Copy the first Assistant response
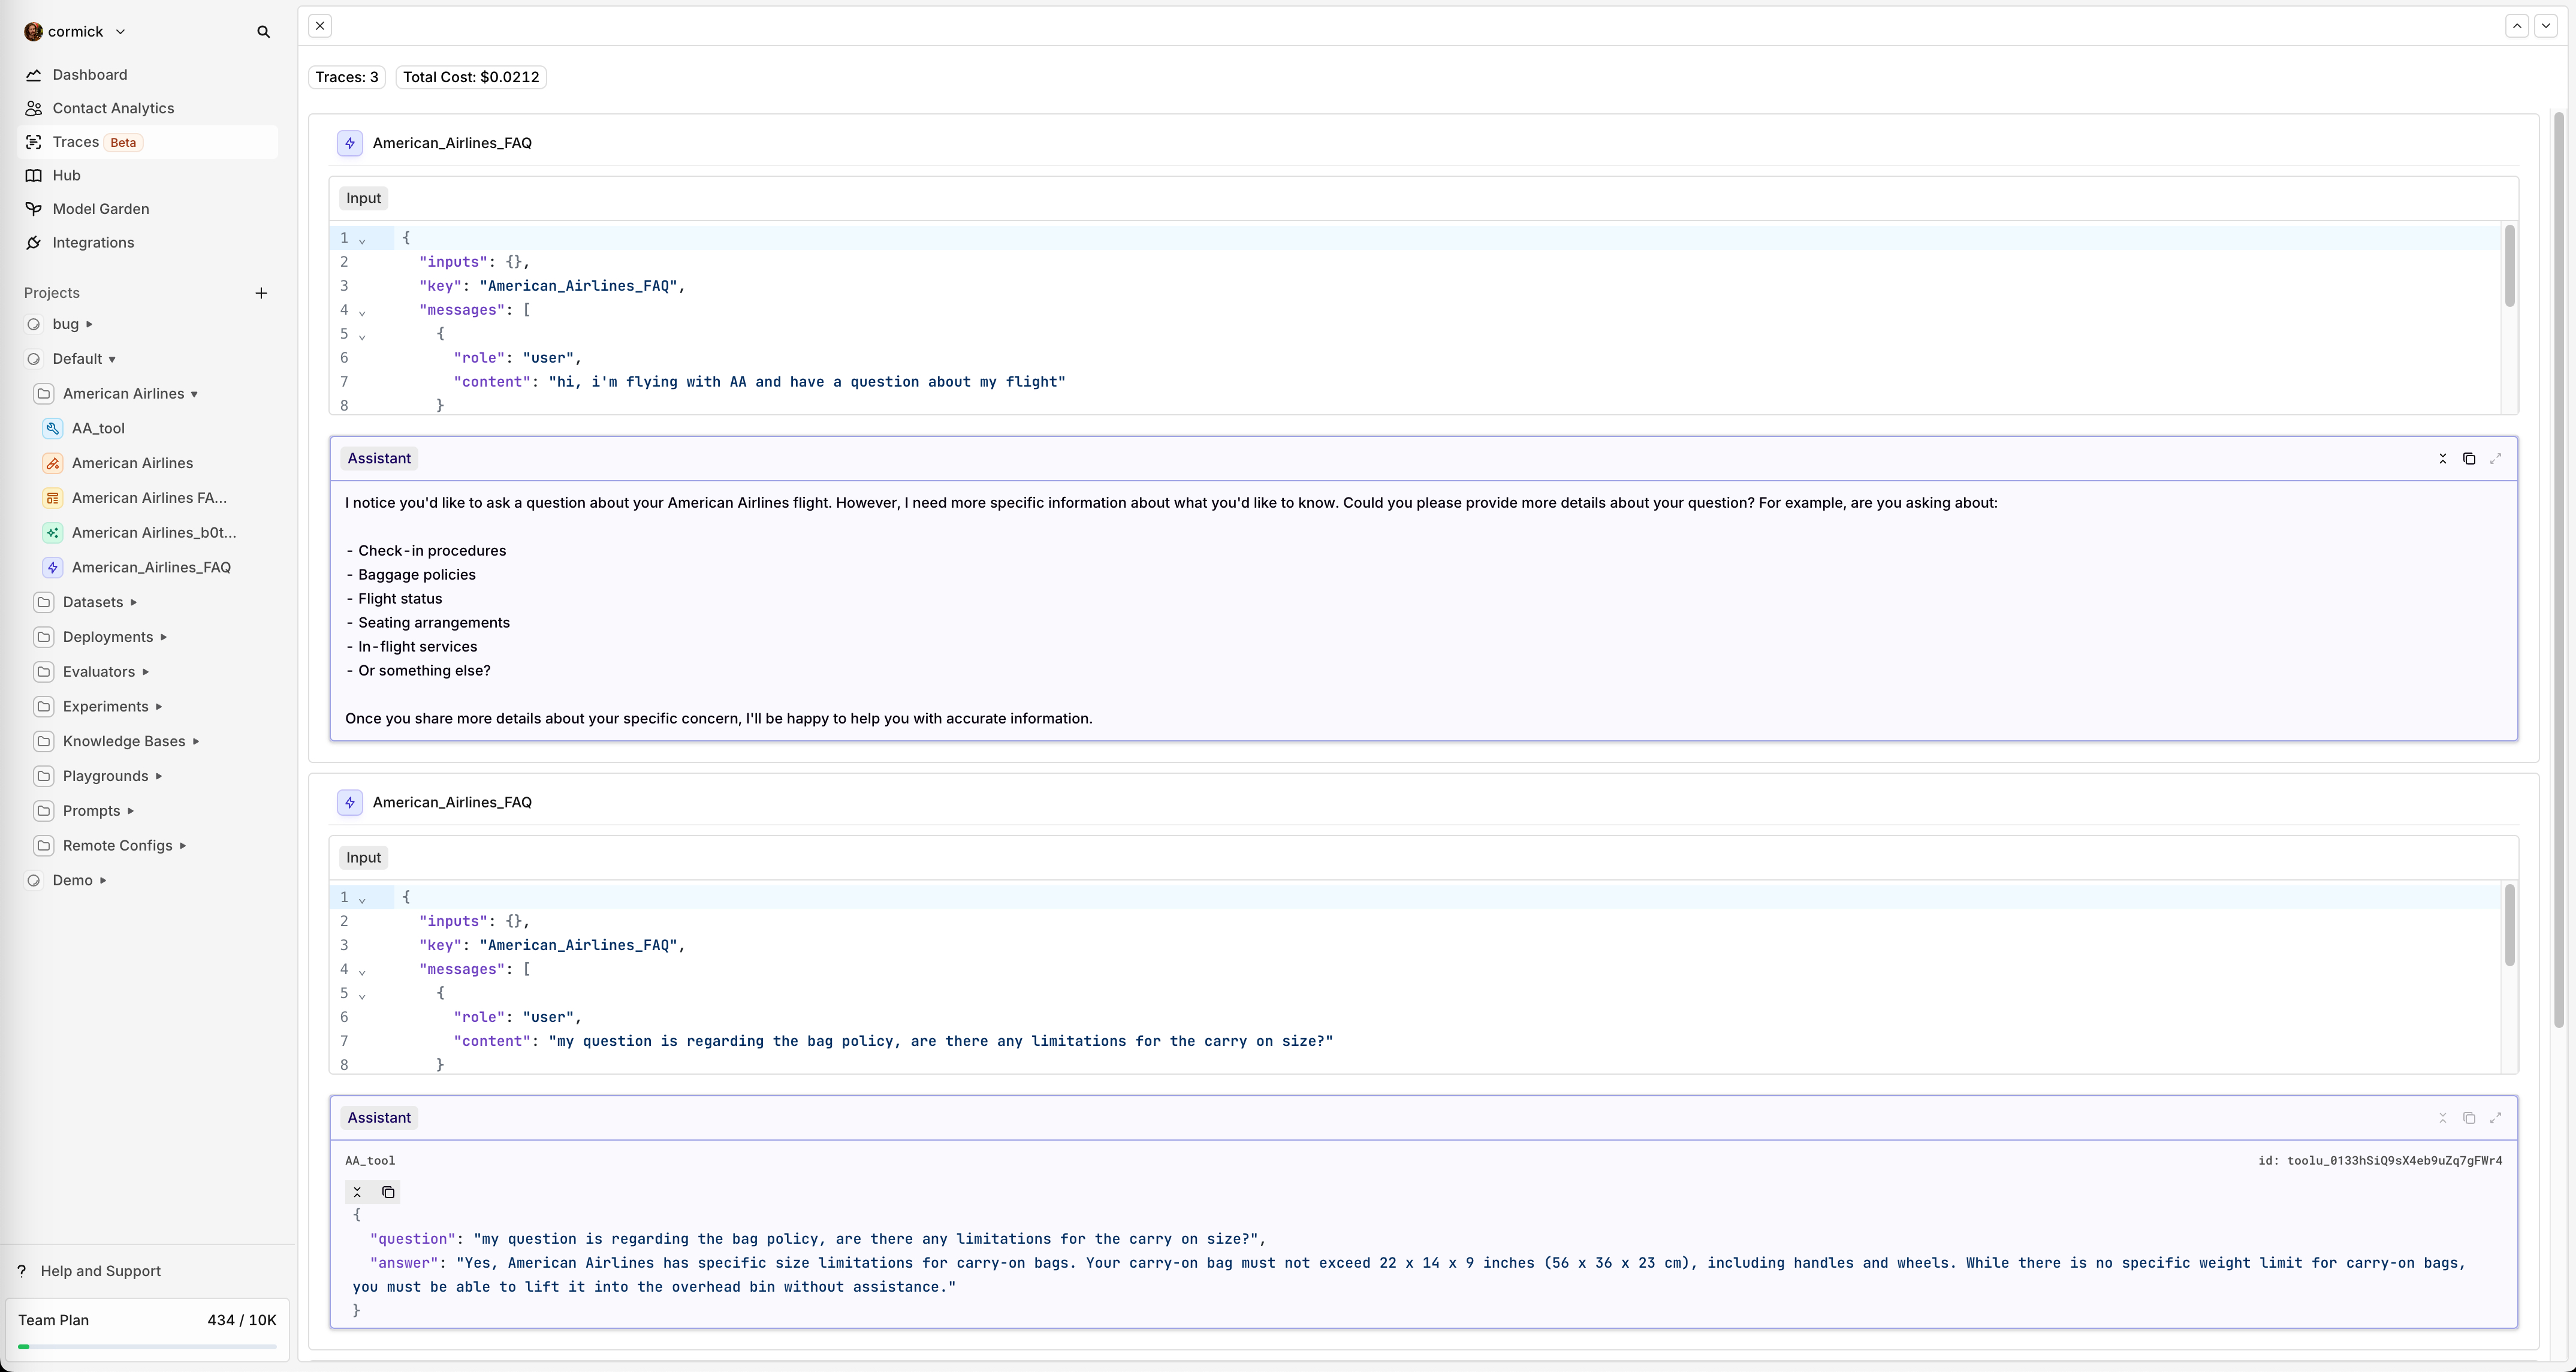The image size is (2576, 1372). point(2469,459)
